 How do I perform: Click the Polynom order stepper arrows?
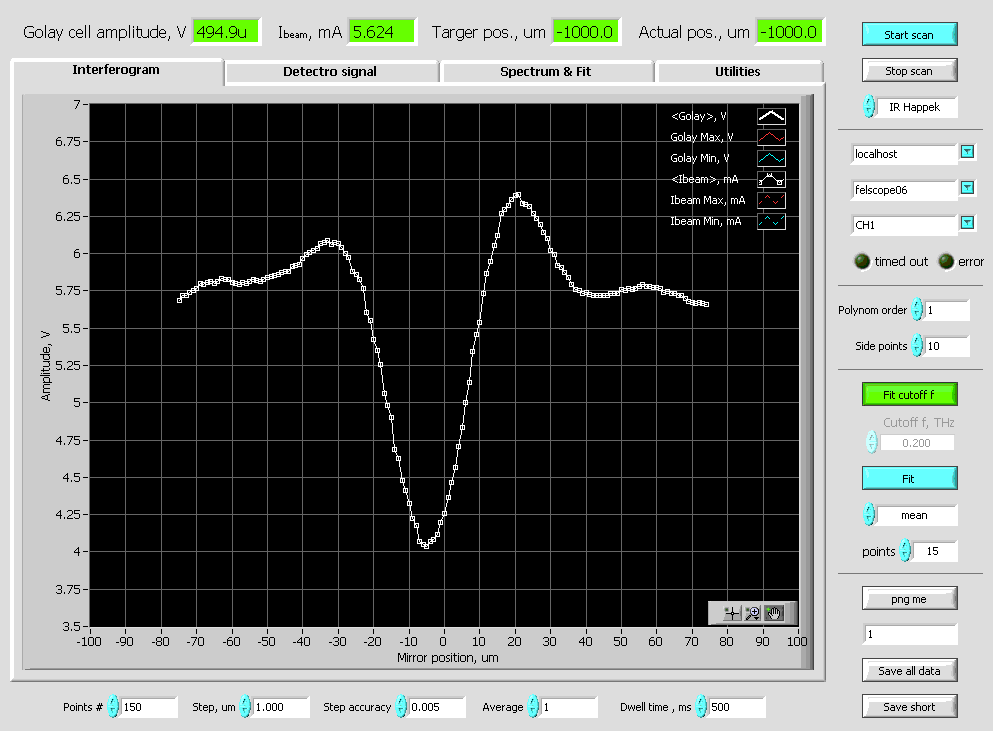[x=917, y=310]
